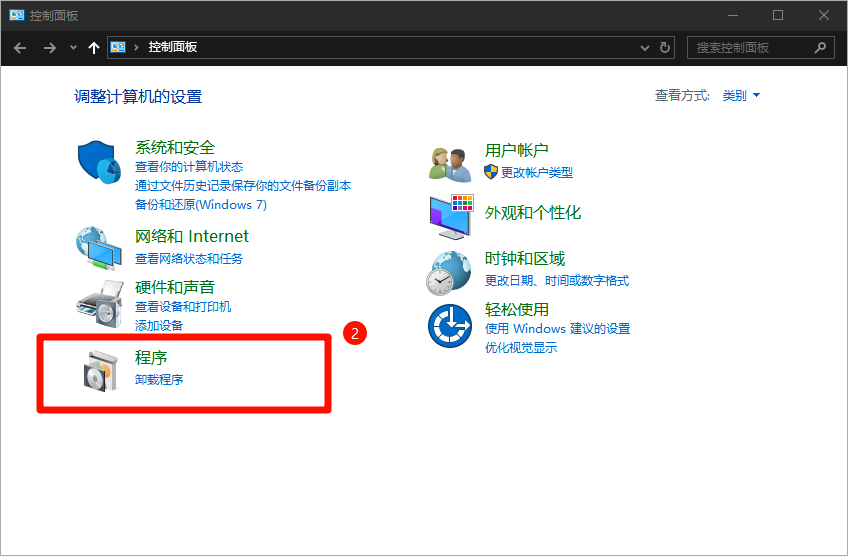Image resolution: width=848 pixels, height=556 pixels.
Task: Go back with the left arrow button
Action: (20, 48)
